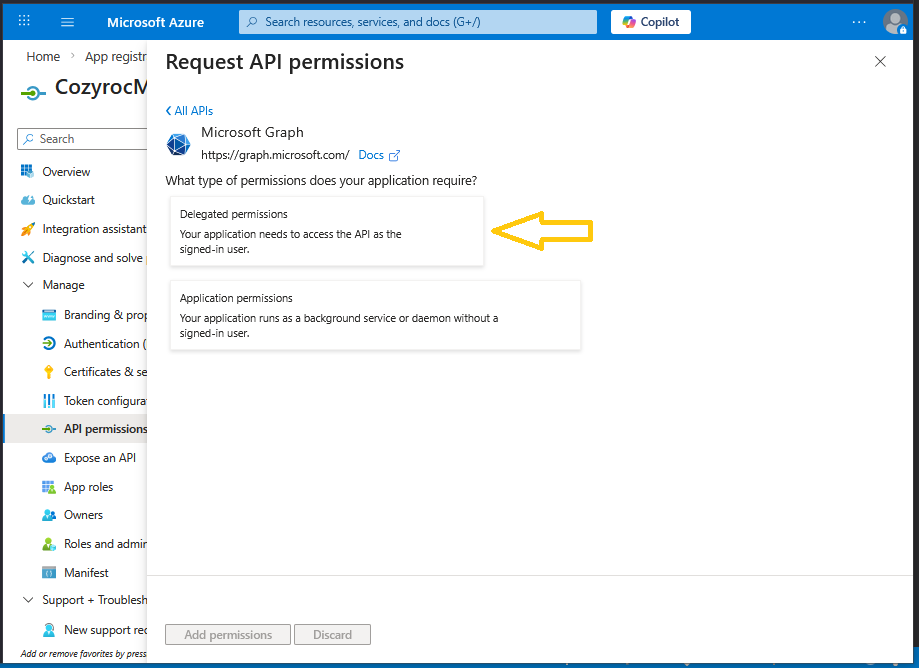Viewport: 919px width, 668px height.
Task: Click the user account avatar
Action: [894, 22]
